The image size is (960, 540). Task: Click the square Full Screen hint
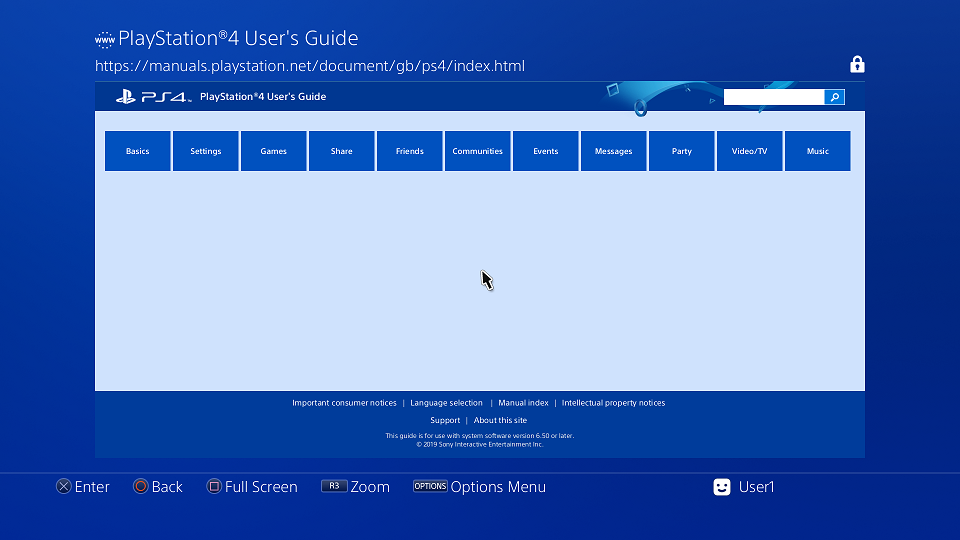click(252, 487)
